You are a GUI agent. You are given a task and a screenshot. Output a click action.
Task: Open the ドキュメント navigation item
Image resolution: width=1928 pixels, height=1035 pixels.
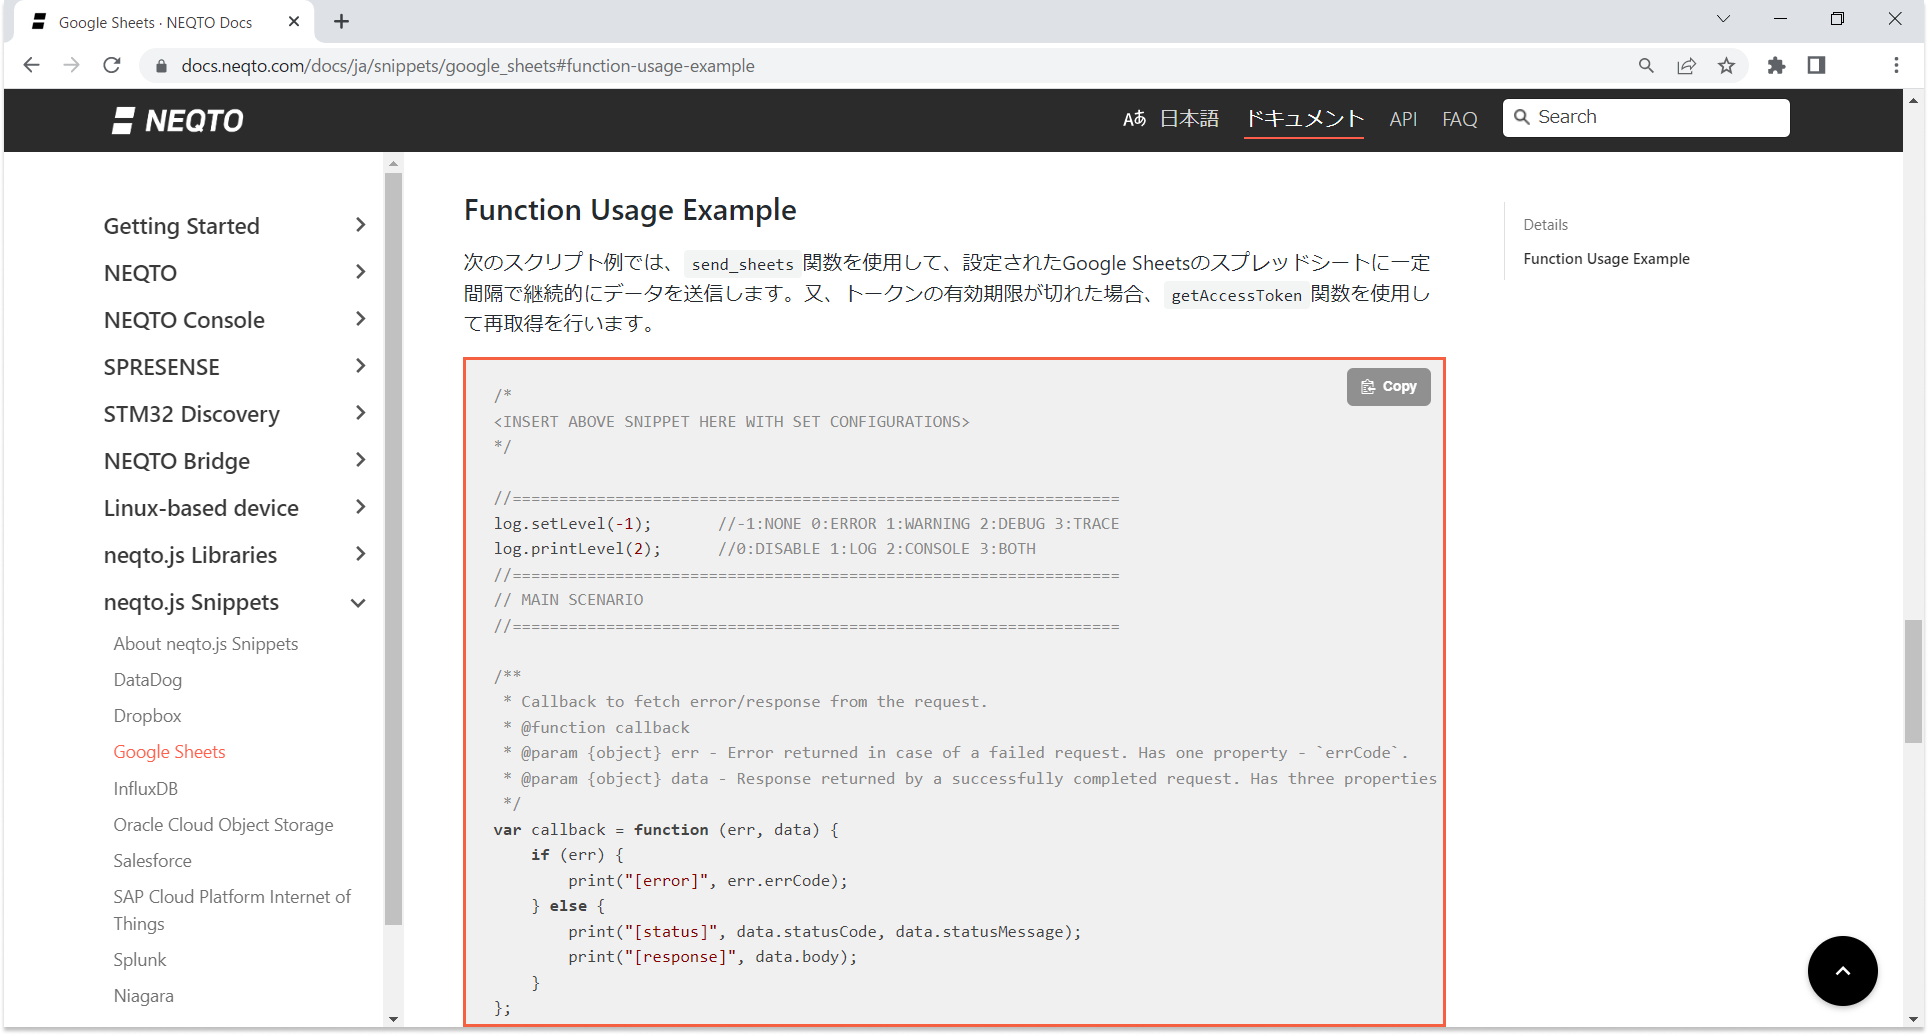(x=1304, y=118)
